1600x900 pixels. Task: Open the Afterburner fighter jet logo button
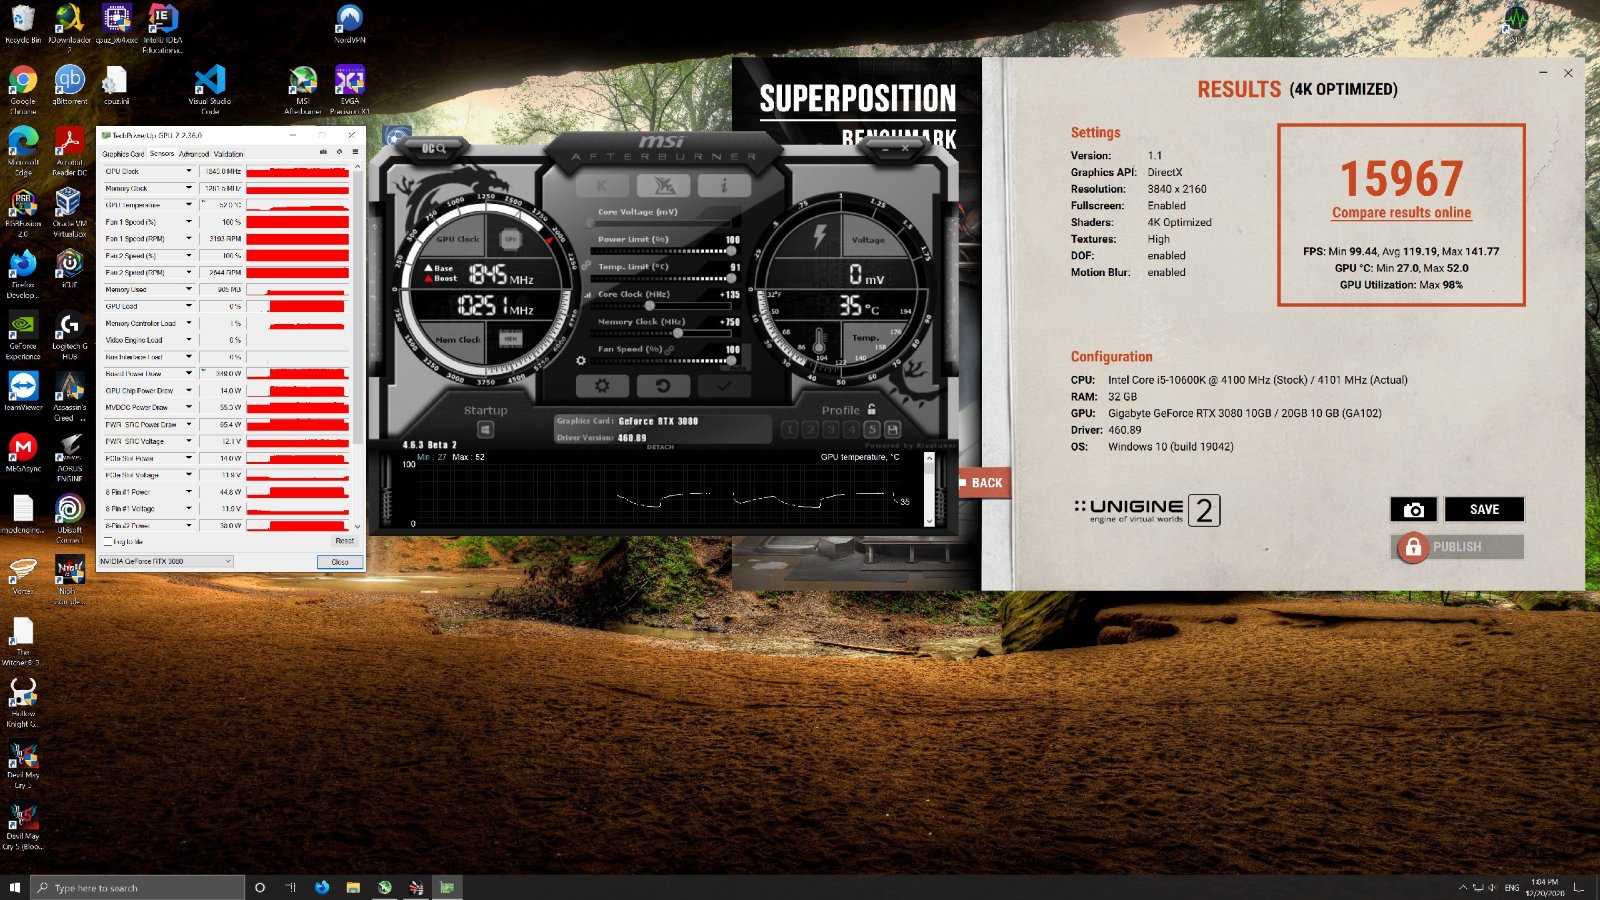click(664, 186)
